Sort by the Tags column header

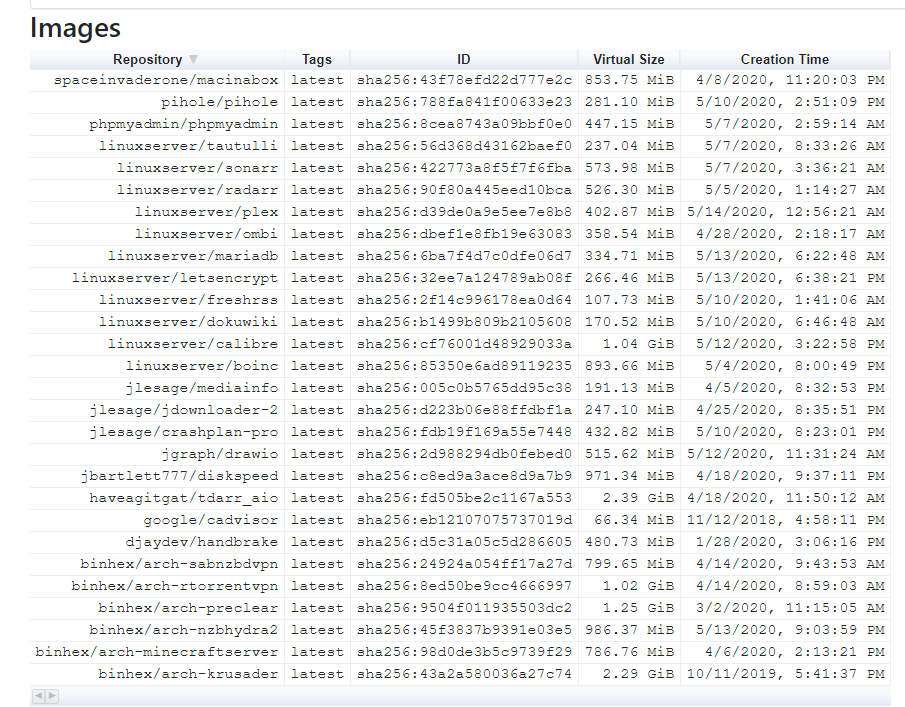pyautogui.click(x=317, y=59)
